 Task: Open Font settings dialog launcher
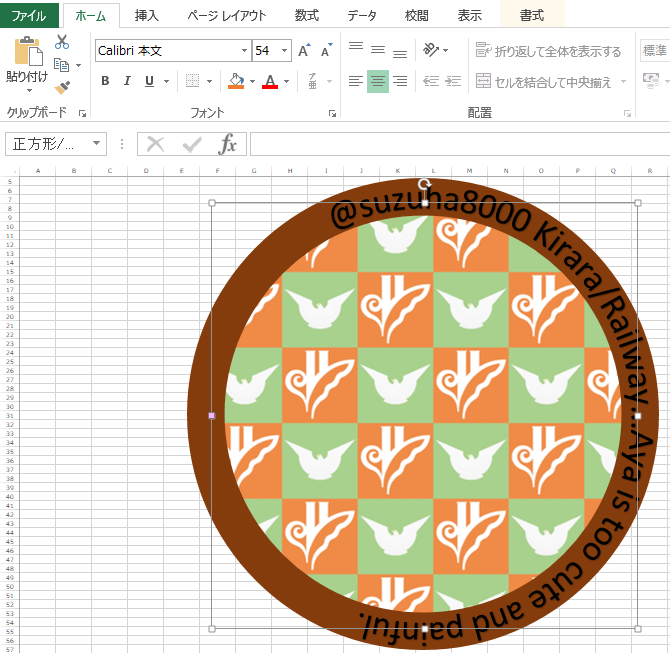tap(332, 113)
